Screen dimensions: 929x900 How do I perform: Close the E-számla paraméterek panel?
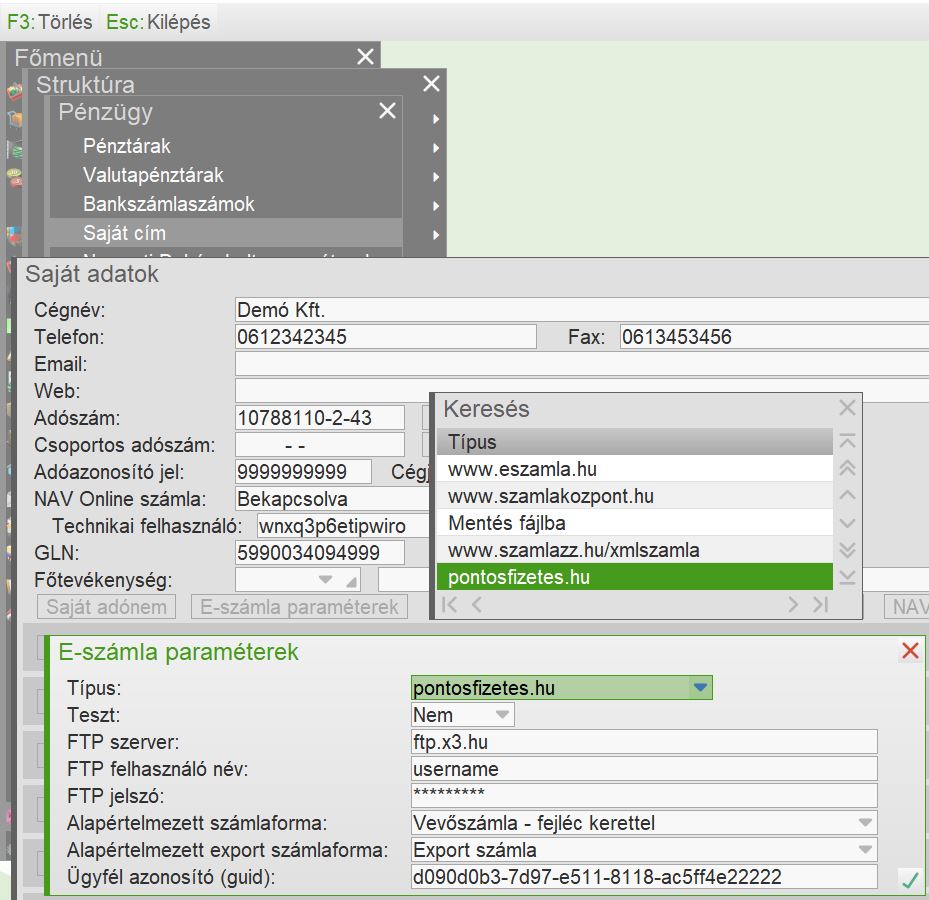910,652
